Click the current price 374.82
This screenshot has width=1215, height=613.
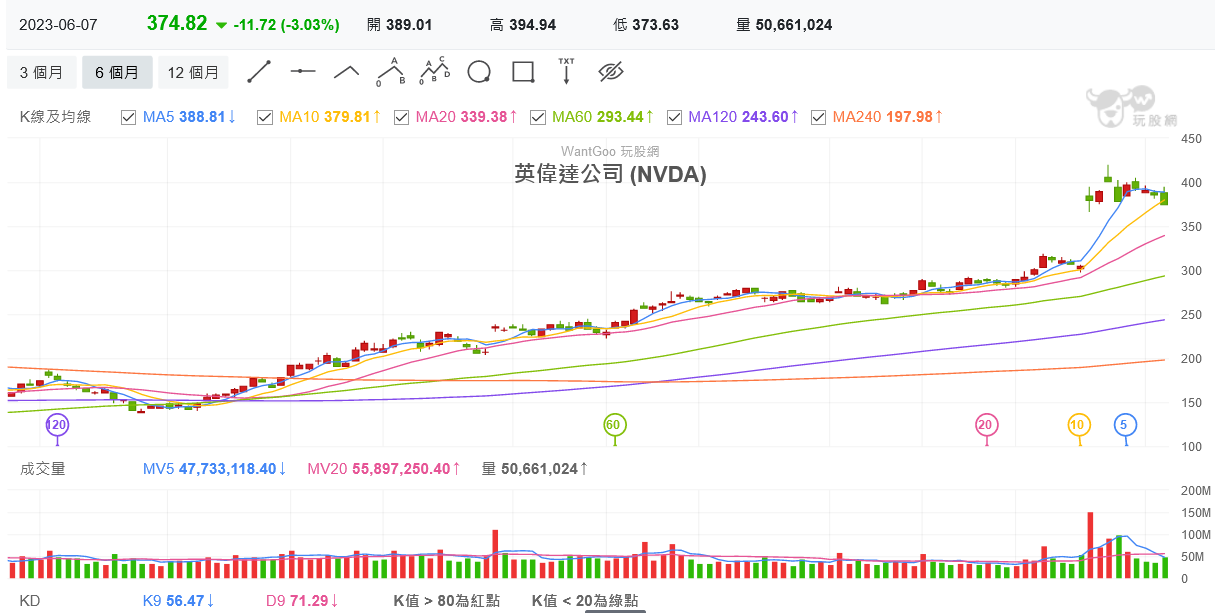pyautogui.click(x=177, y=24)
